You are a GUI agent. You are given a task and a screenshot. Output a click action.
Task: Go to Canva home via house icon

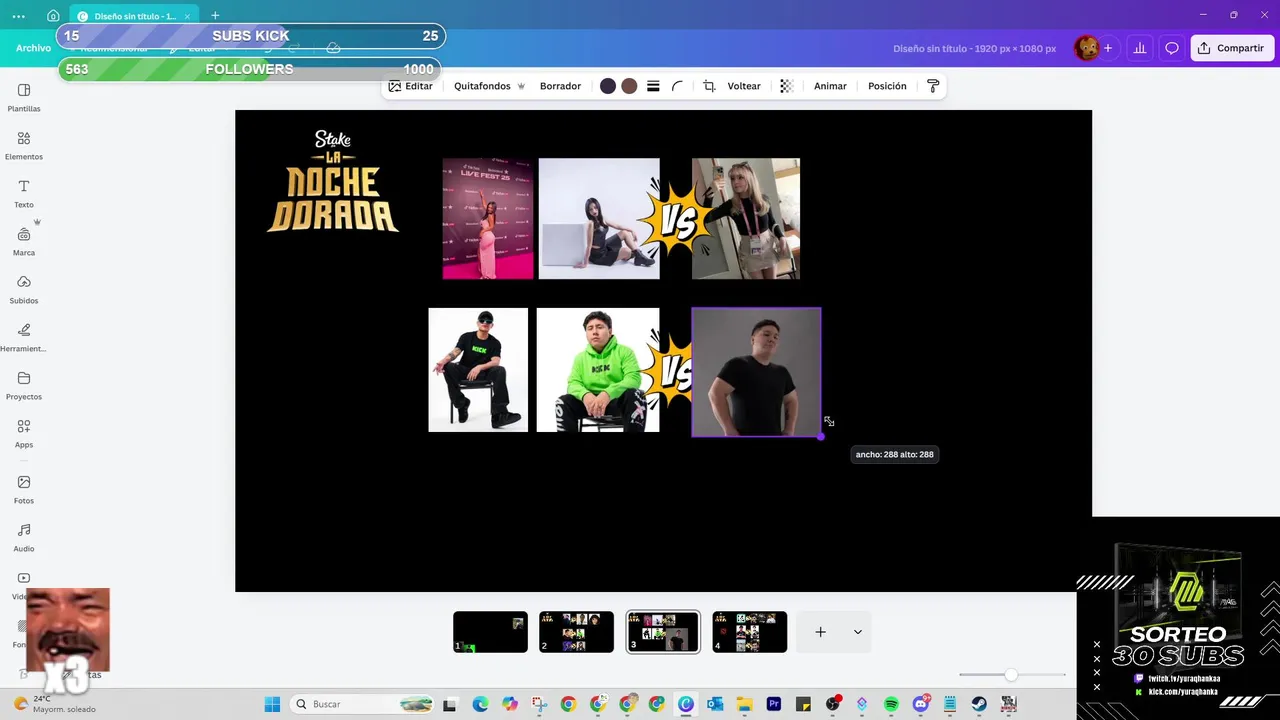click(53, 16)
